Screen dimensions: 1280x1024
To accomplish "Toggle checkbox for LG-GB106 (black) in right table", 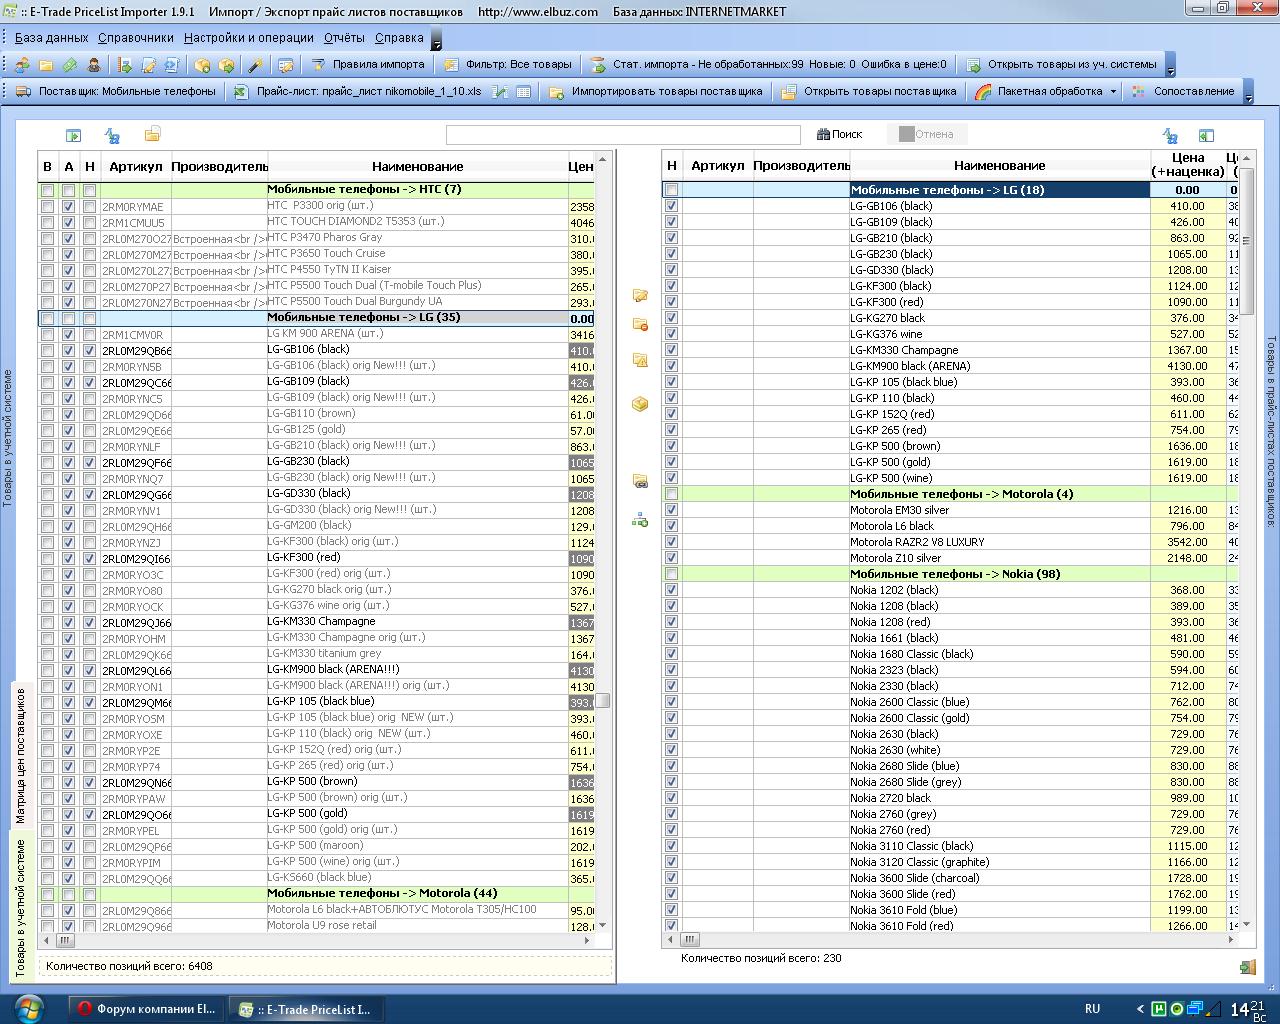I will (671, 206).
